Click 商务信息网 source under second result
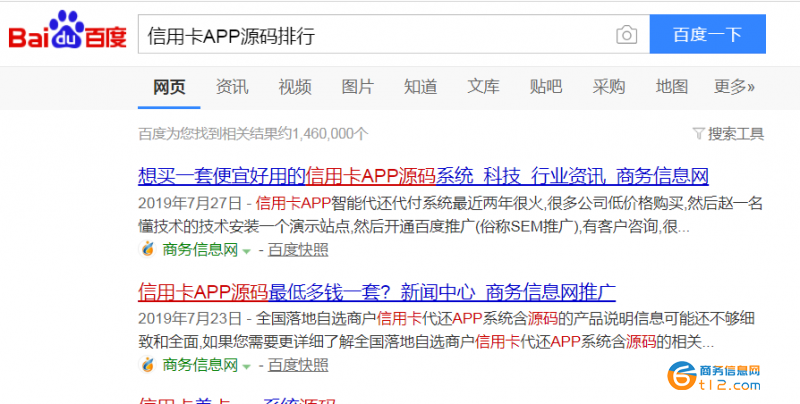The image size is (800, 404). [x=200, y=365]
